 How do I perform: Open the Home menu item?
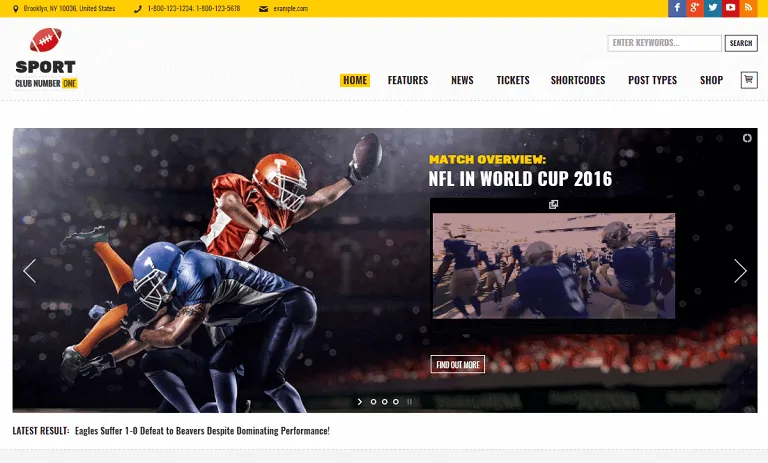(355, 80)
